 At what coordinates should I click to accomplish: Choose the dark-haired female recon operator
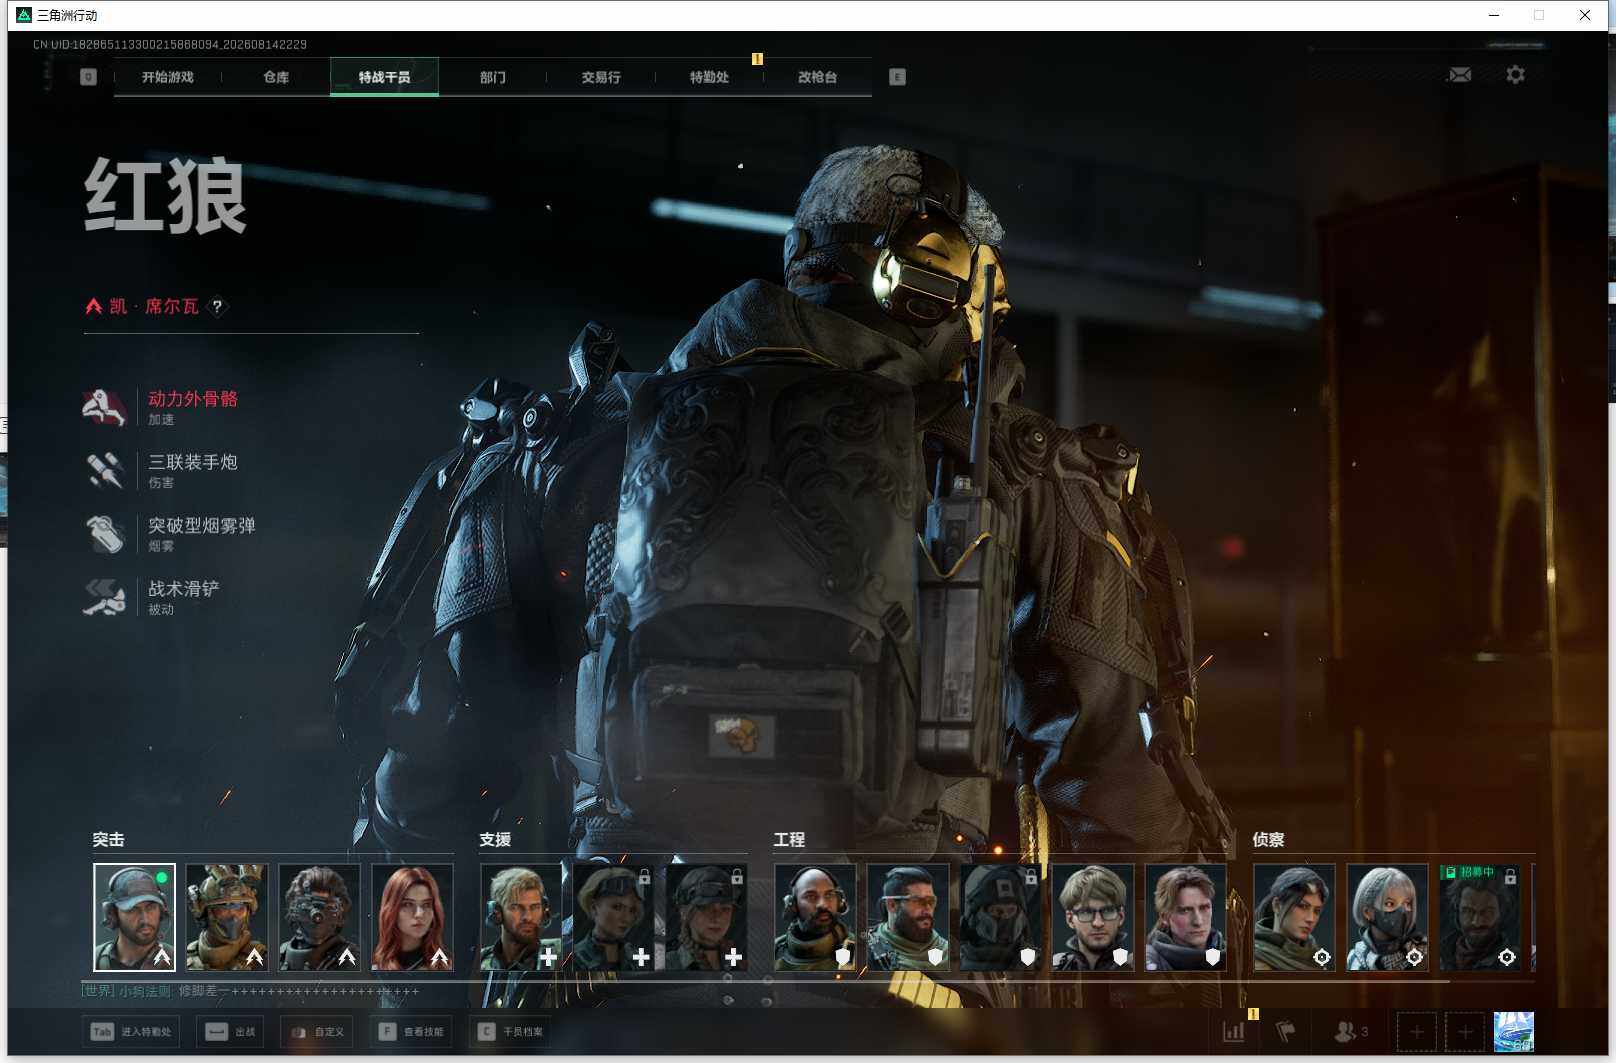(x=1295, y=917)
